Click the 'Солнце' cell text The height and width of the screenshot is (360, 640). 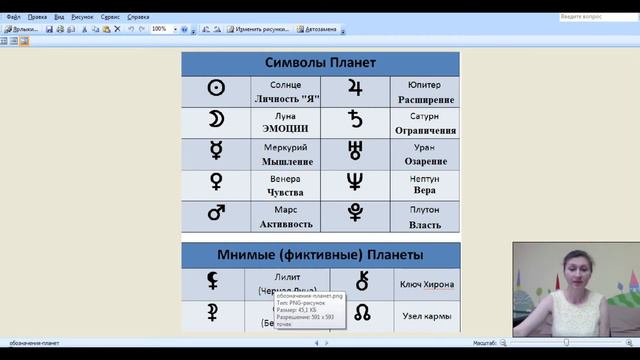click(x=286, y=85)
